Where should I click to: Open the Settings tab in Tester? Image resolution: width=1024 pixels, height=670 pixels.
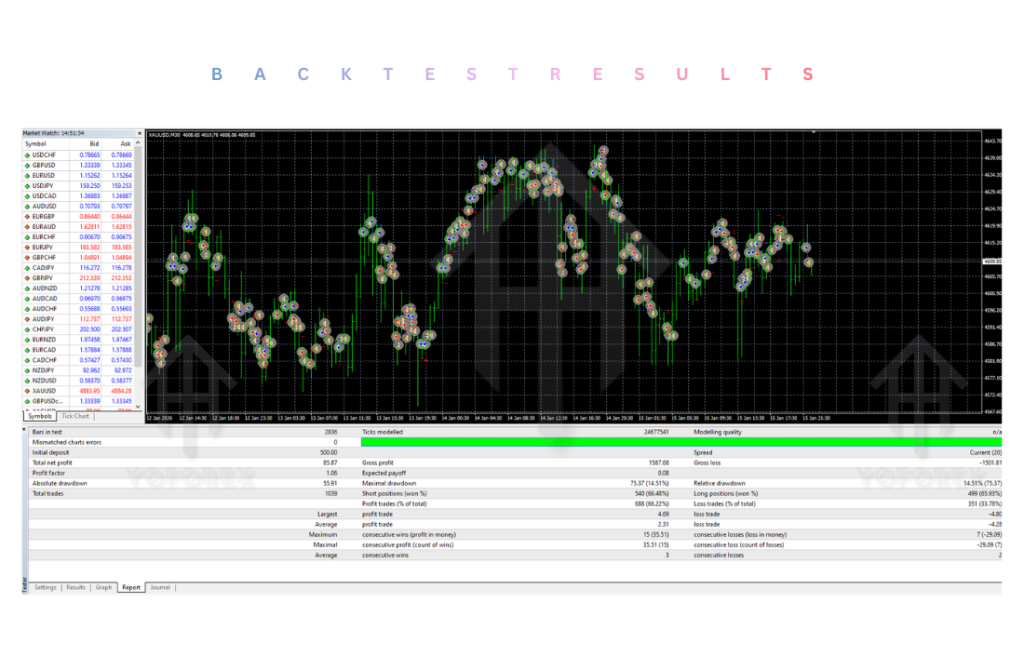pos(45,587)
